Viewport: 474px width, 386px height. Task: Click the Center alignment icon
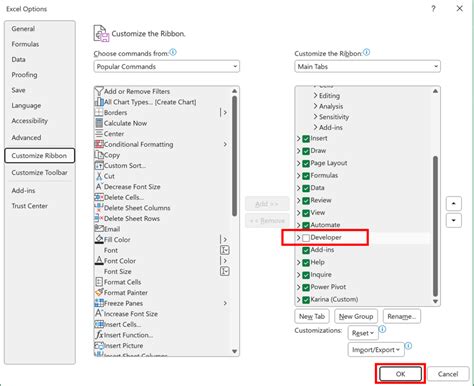click(x=99, y=134)
